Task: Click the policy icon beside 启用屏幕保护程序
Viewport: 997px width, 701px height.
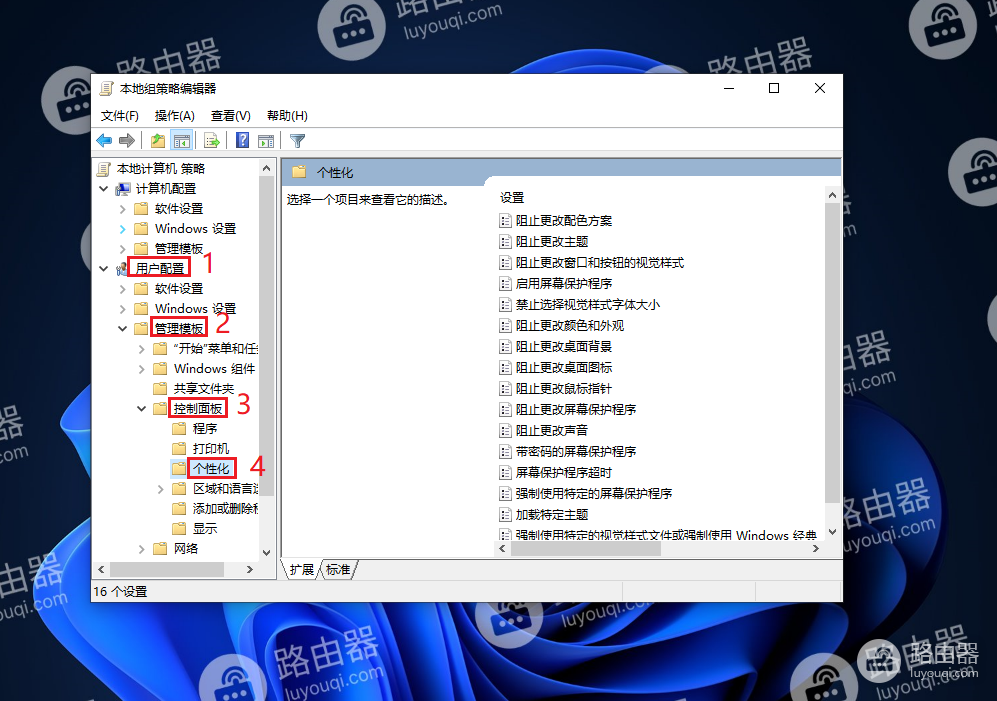Action: pyautogui.click(x=505, y=284)
